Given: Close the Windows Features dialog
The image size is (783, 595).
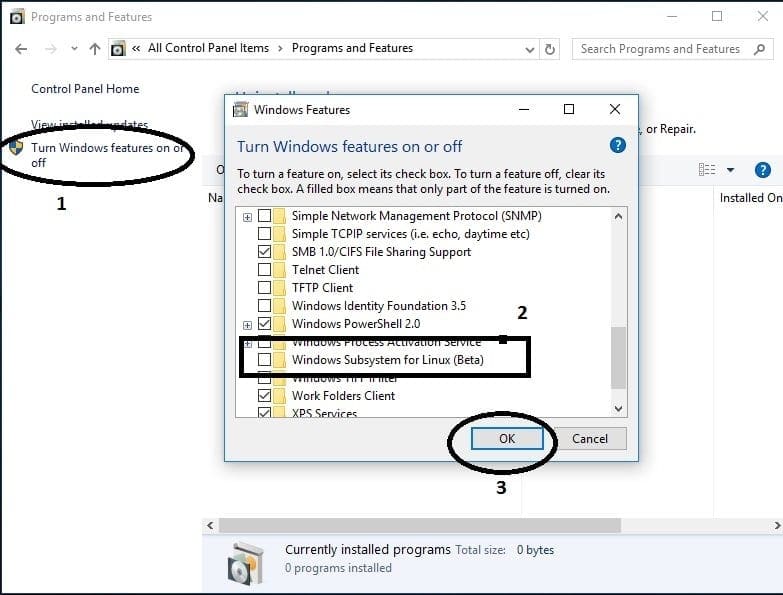Looking at the screenshot, I should 615,109.
